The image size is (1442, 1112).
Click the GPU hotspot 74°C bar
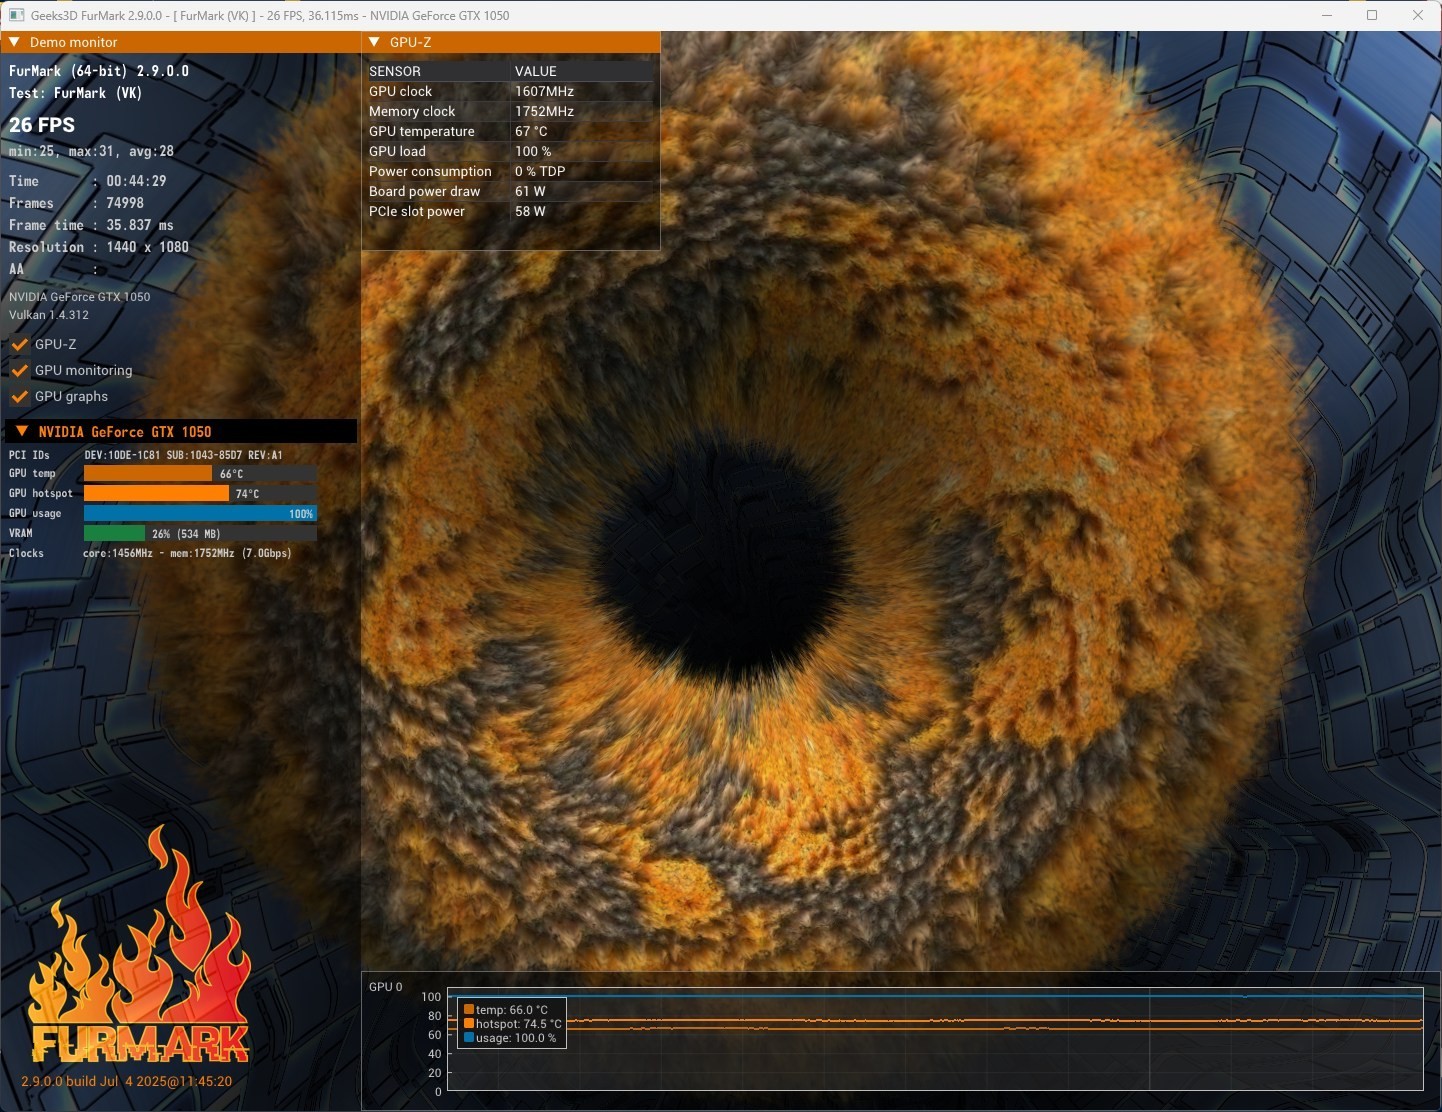pos(156,493)
